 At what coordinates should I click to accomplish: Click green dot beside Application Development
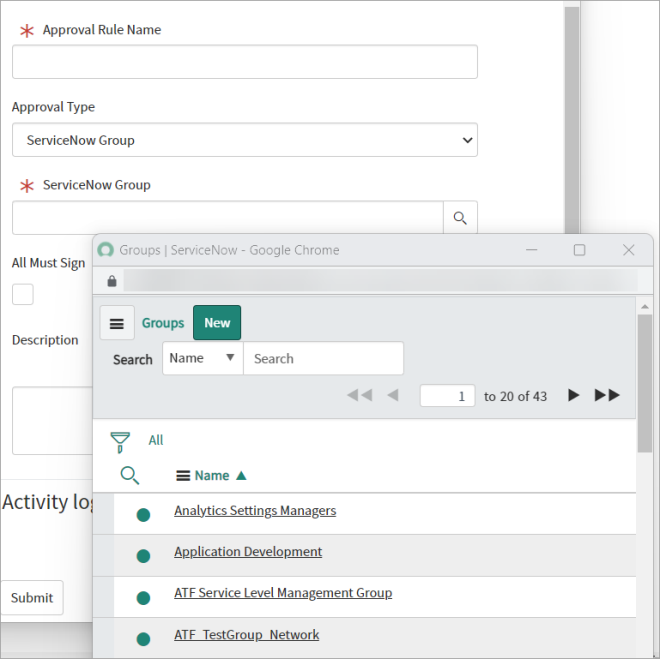click(144, 556)
